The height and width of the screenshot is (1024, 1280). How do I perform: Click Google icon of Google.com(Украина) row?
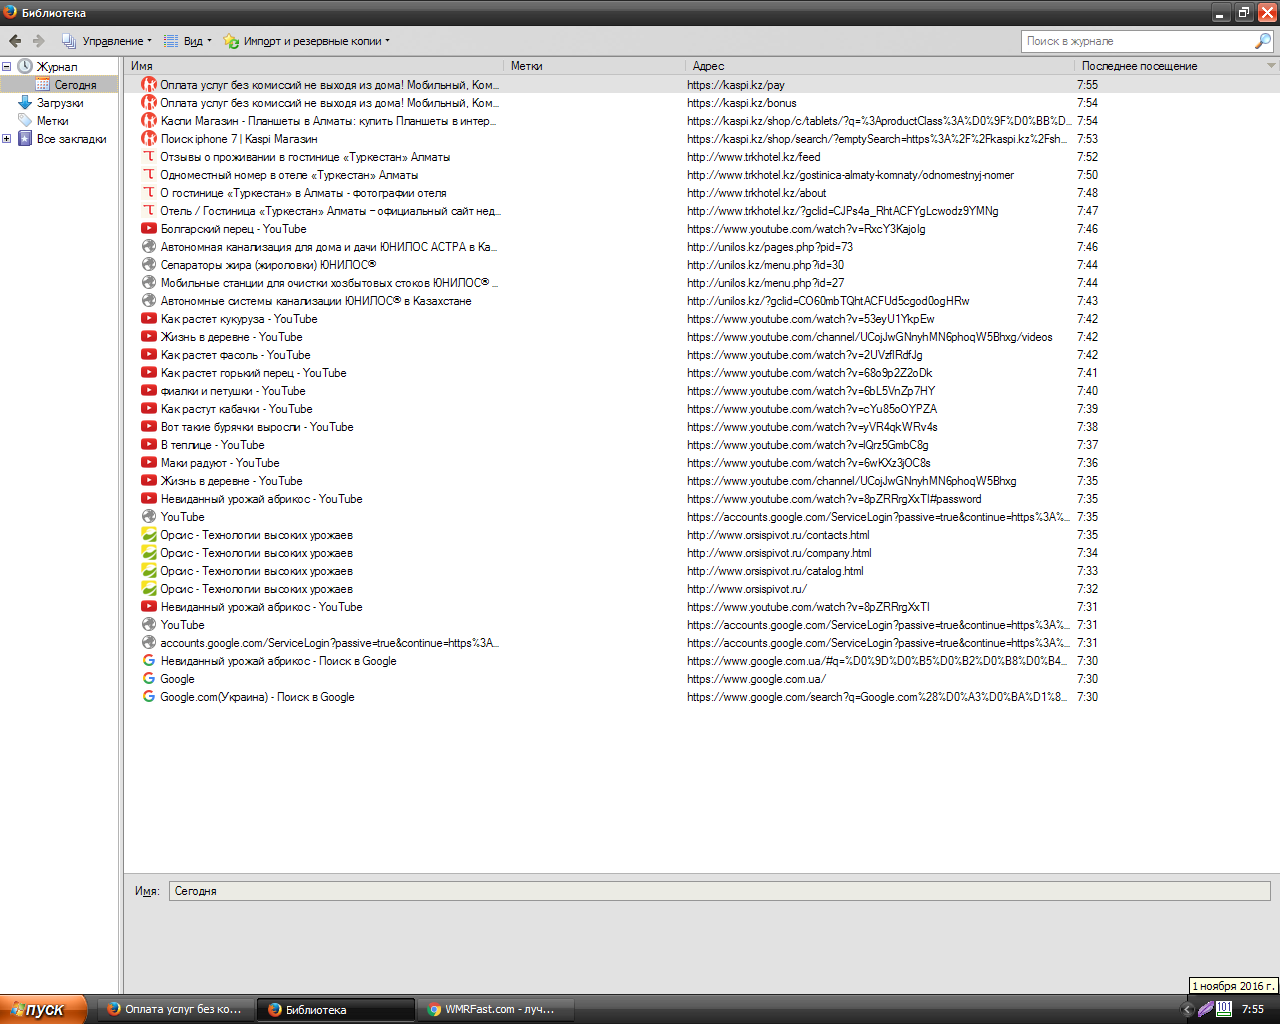point(149,697)
